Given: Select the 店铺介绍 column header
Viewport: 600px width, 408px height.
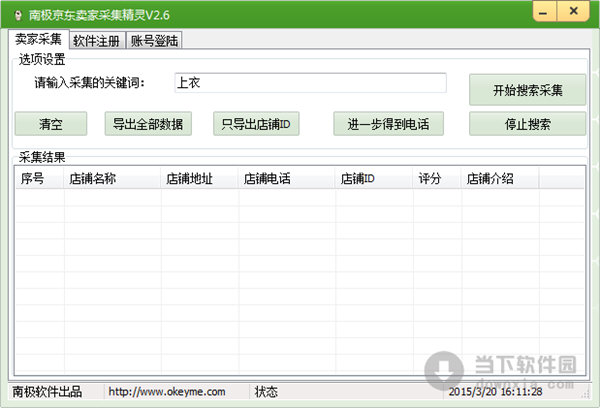Looking at the screenshot, I should point(500,178).
